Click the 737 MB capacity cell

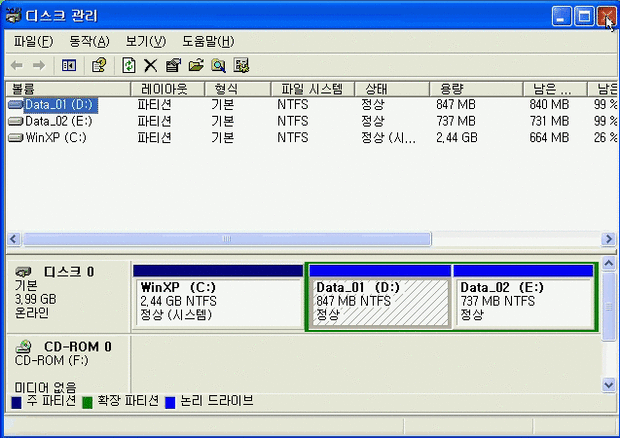tap(456, 121)
